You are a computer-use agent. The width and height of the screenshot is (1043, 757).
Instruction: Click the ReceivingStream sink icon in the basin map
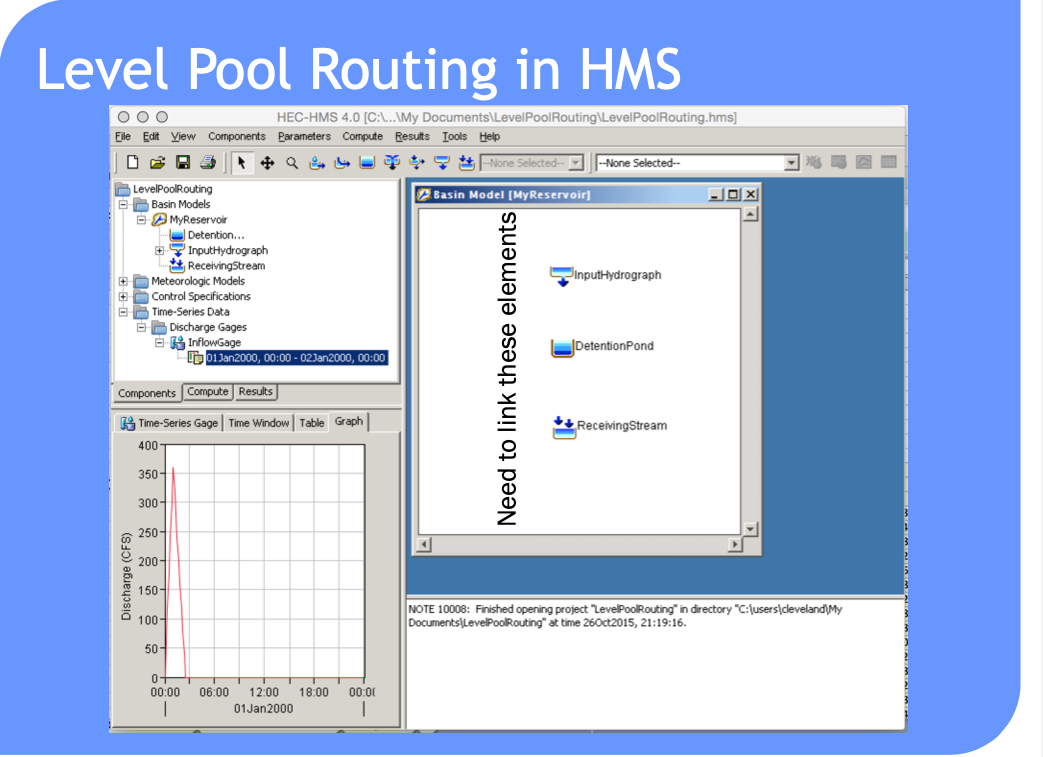point(564,427)
